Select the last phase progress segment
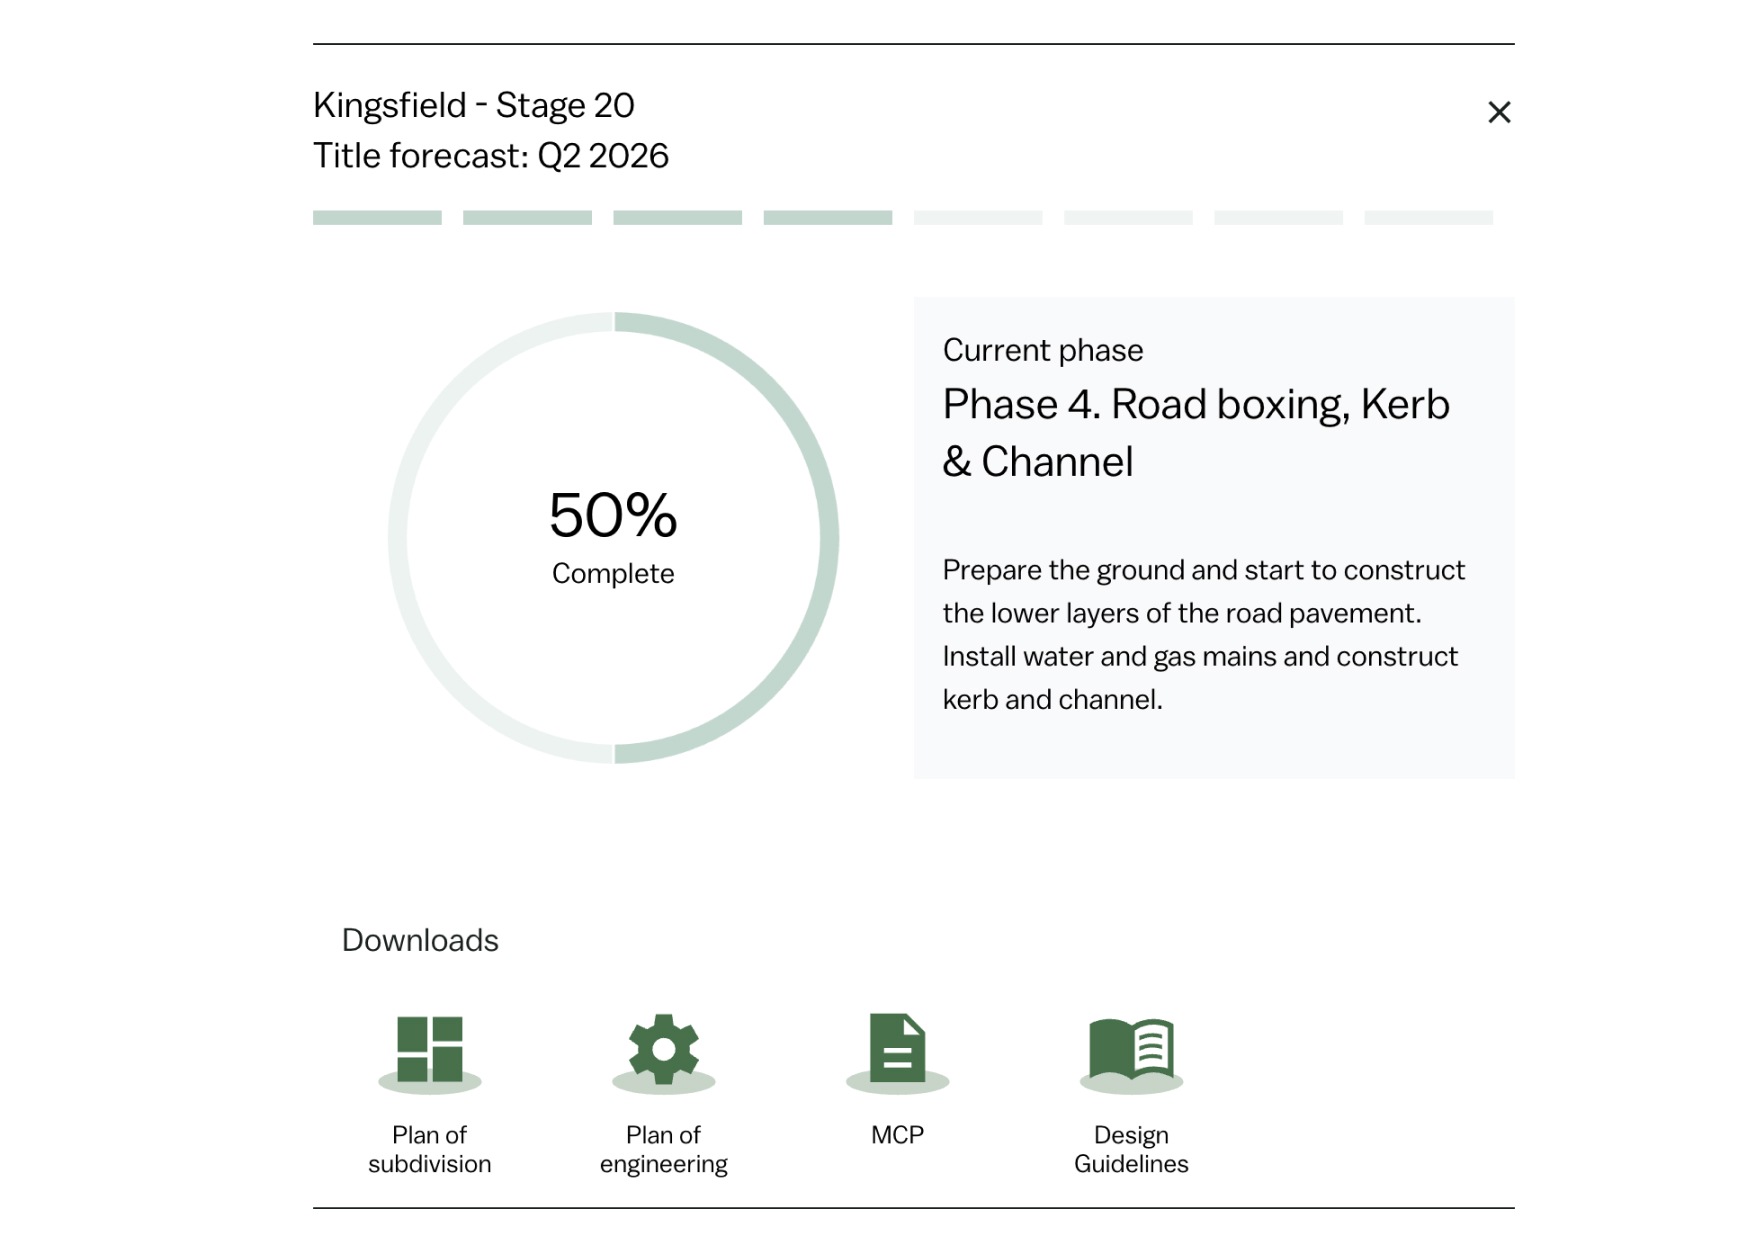This screenshot has width=1756, height=1236. [x=1428, y=217]
